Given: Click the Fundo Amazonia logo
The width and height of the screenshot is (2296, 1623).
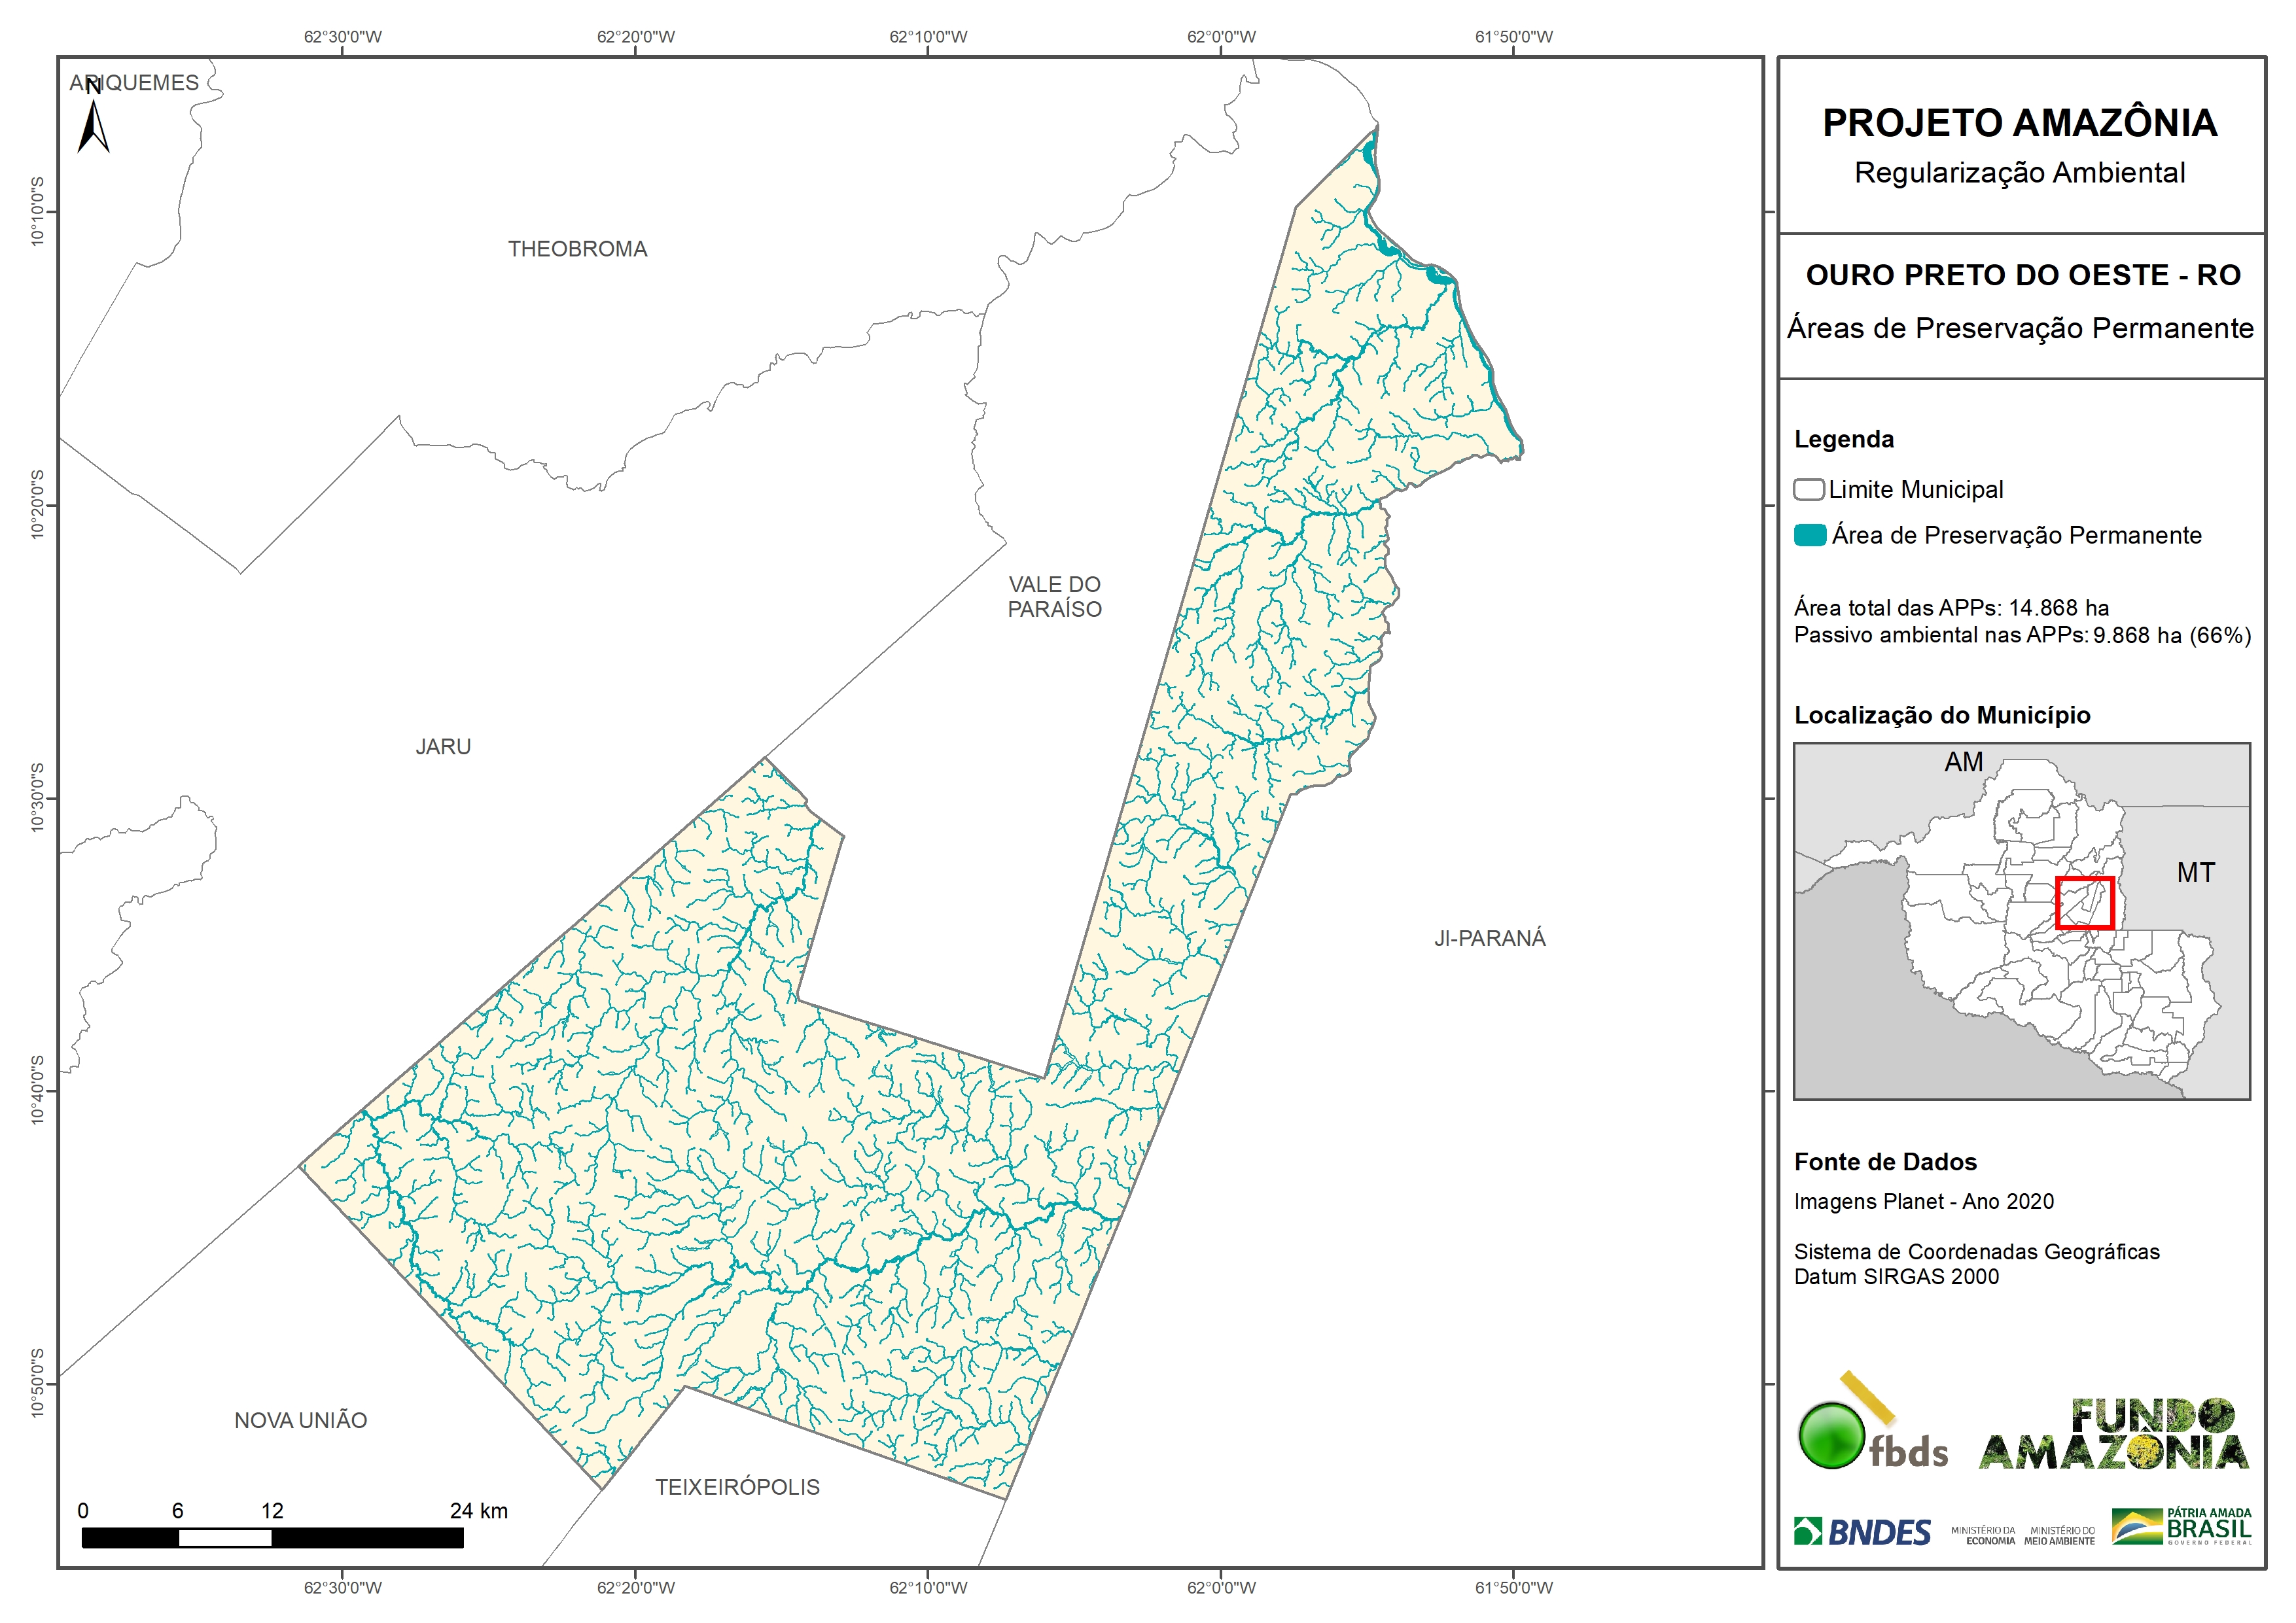Looking at the screenshot, I should [x=2114, y=1434].
